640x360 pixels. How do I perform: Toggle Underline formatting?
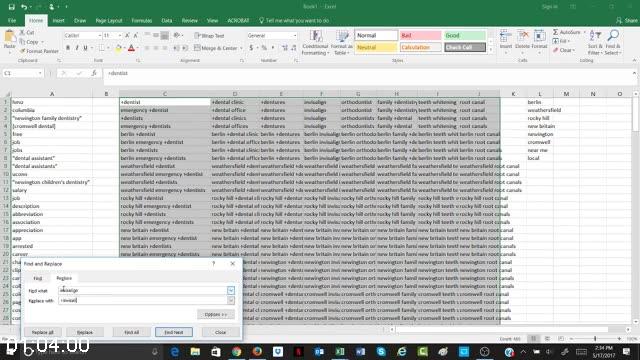tap(85, 48)
